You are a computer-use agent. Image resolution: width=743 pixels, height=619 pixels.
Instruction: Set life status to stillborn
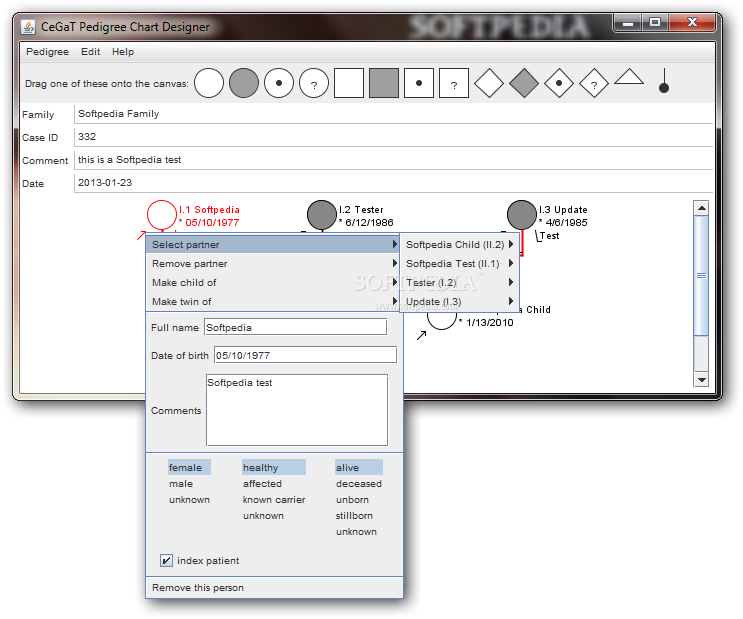(x=354, y=516)
